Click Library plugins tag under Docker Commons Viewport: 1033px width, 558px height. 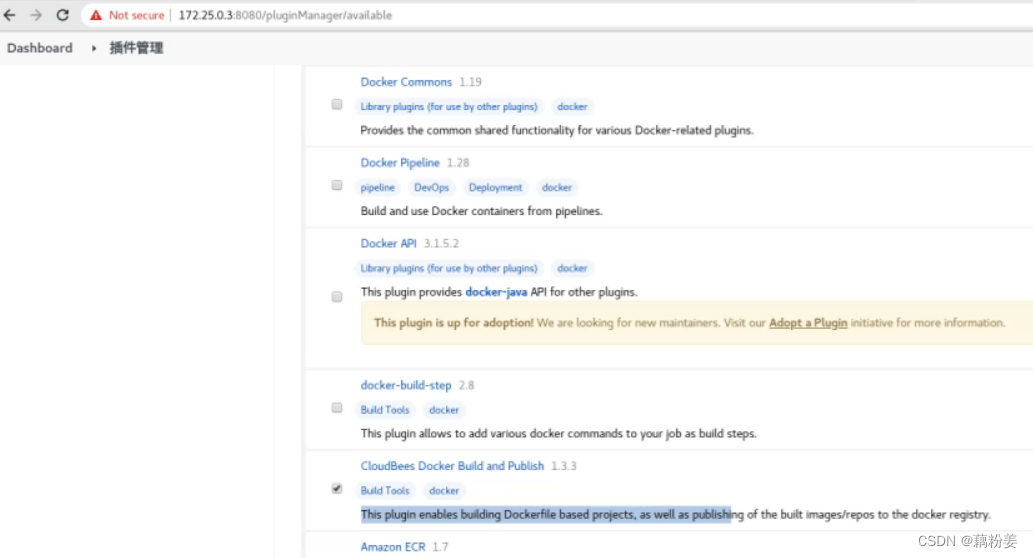pos(449,106)
